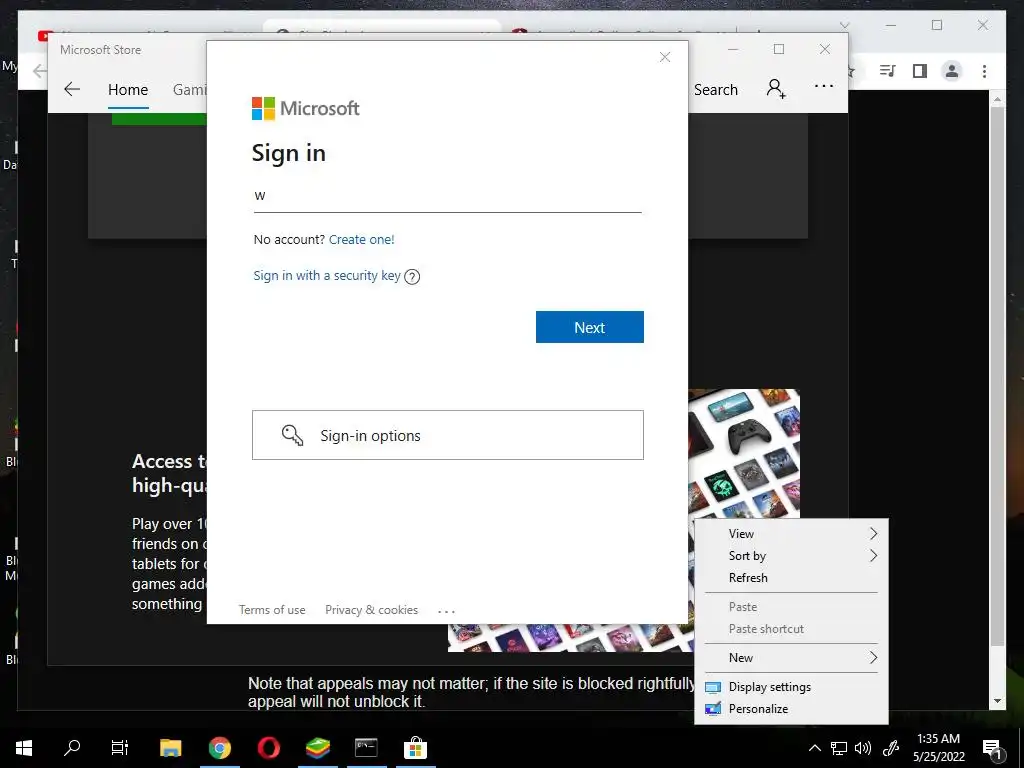Choose Refresh from the context menu
The image size is (1024, 768).
pyautogui.click(x=791, y=578)
